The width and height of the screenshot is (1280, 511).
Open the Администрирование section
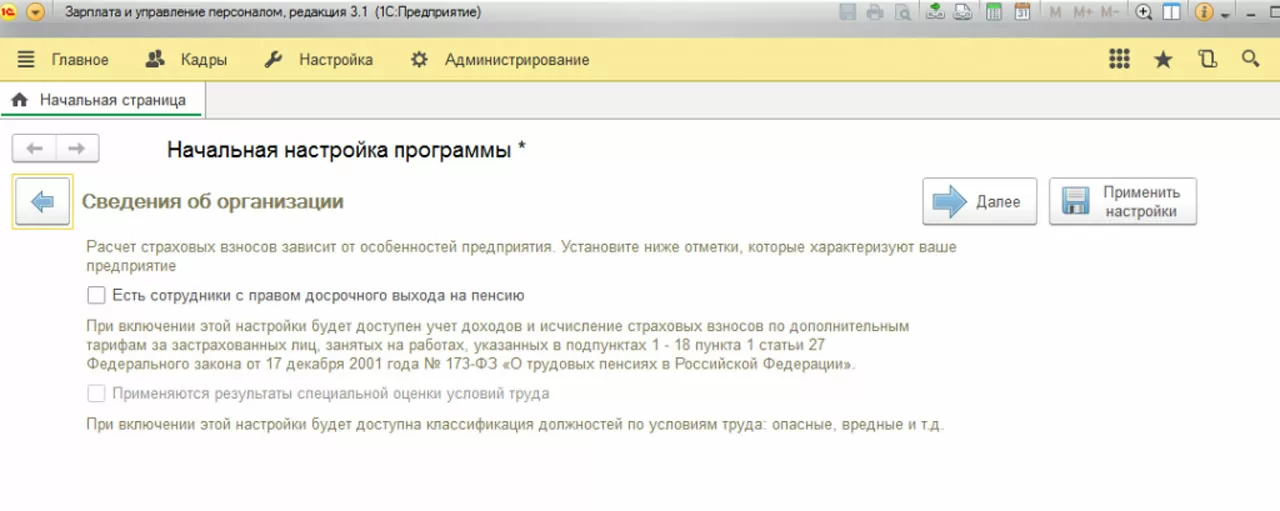(517, 60)
